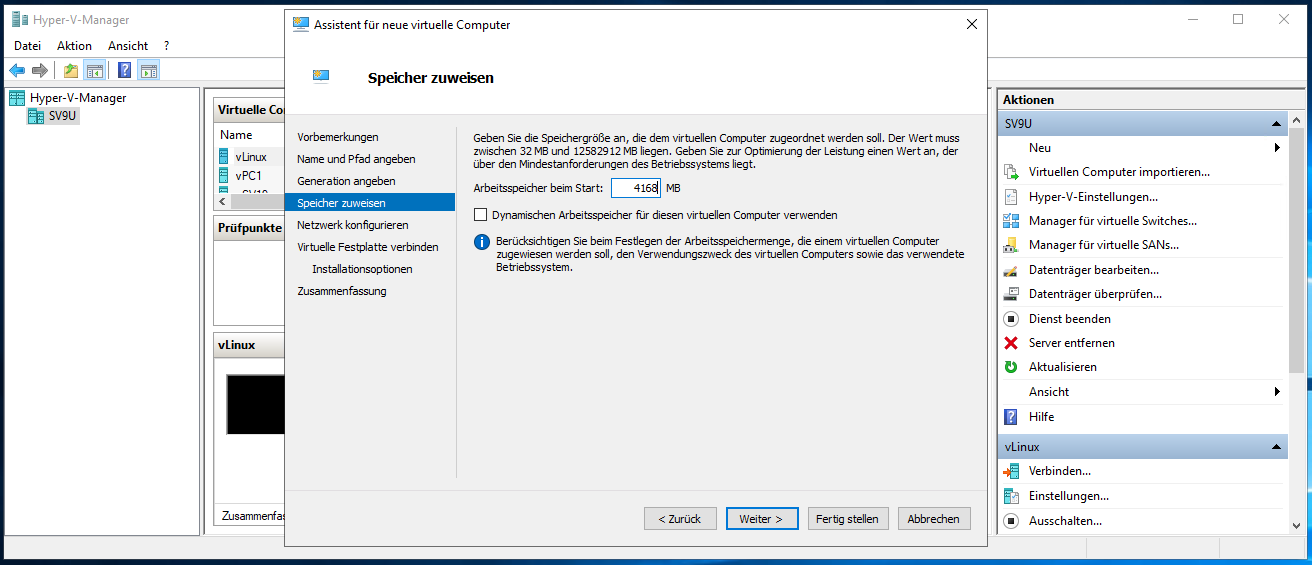The width and height of the screenshot is (1312, 565).
Task: Click the Weiter > button
Action: click(x=762, y=519)
